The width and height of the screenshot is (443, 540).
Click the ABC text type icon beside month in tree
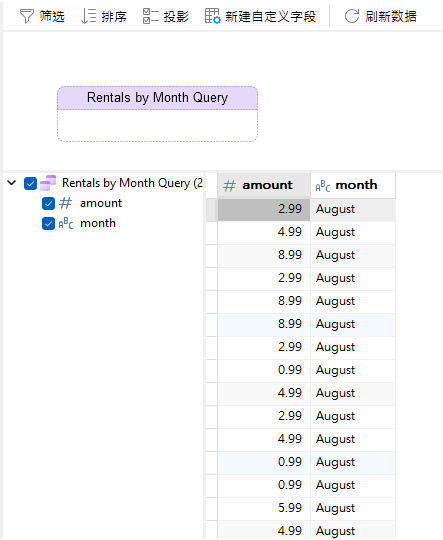pyautogui.click(x=66, y=223)
